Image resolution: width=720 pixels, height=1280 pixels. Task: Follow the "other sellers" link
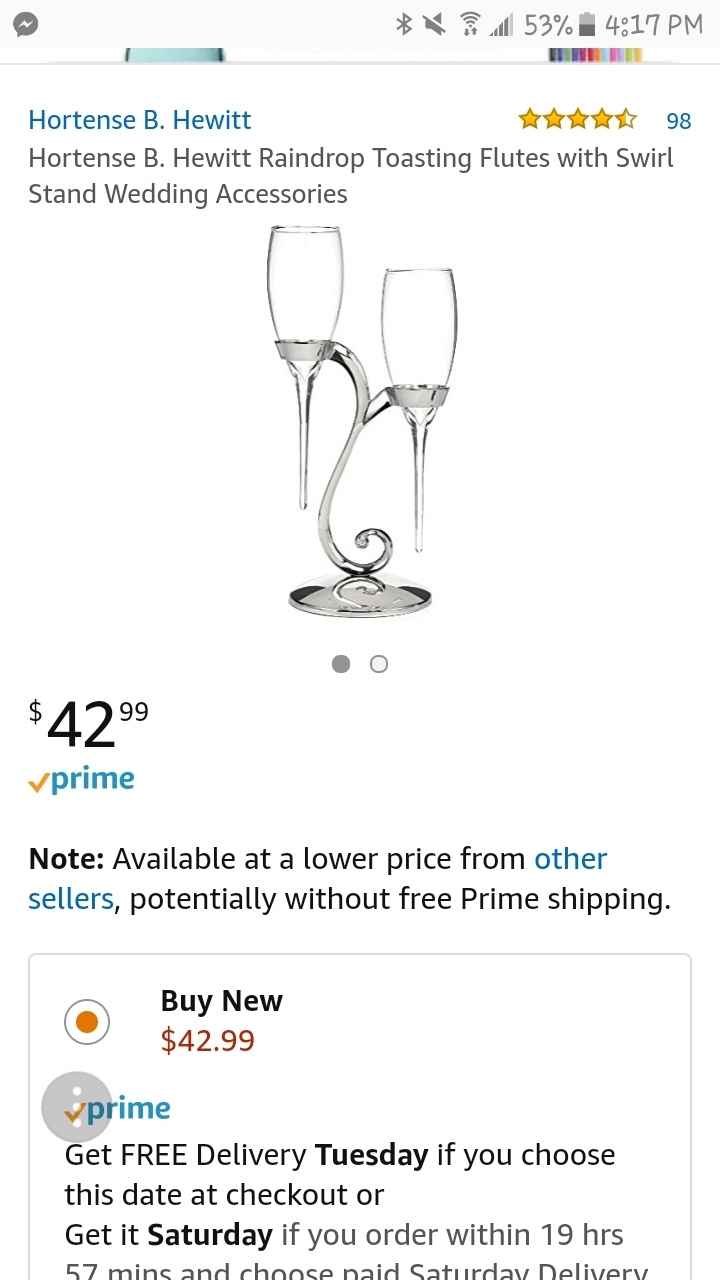point(571,859)
